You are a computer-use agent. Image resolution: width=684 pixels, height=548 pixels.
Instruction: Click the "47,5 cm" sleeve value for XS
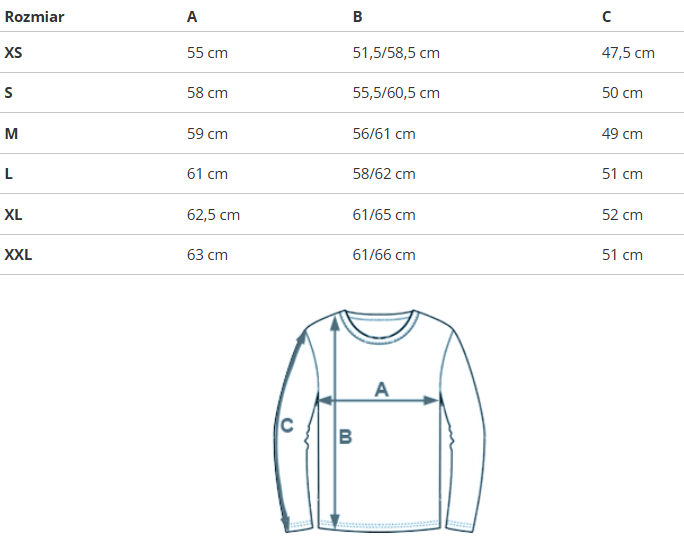(628, 52)
